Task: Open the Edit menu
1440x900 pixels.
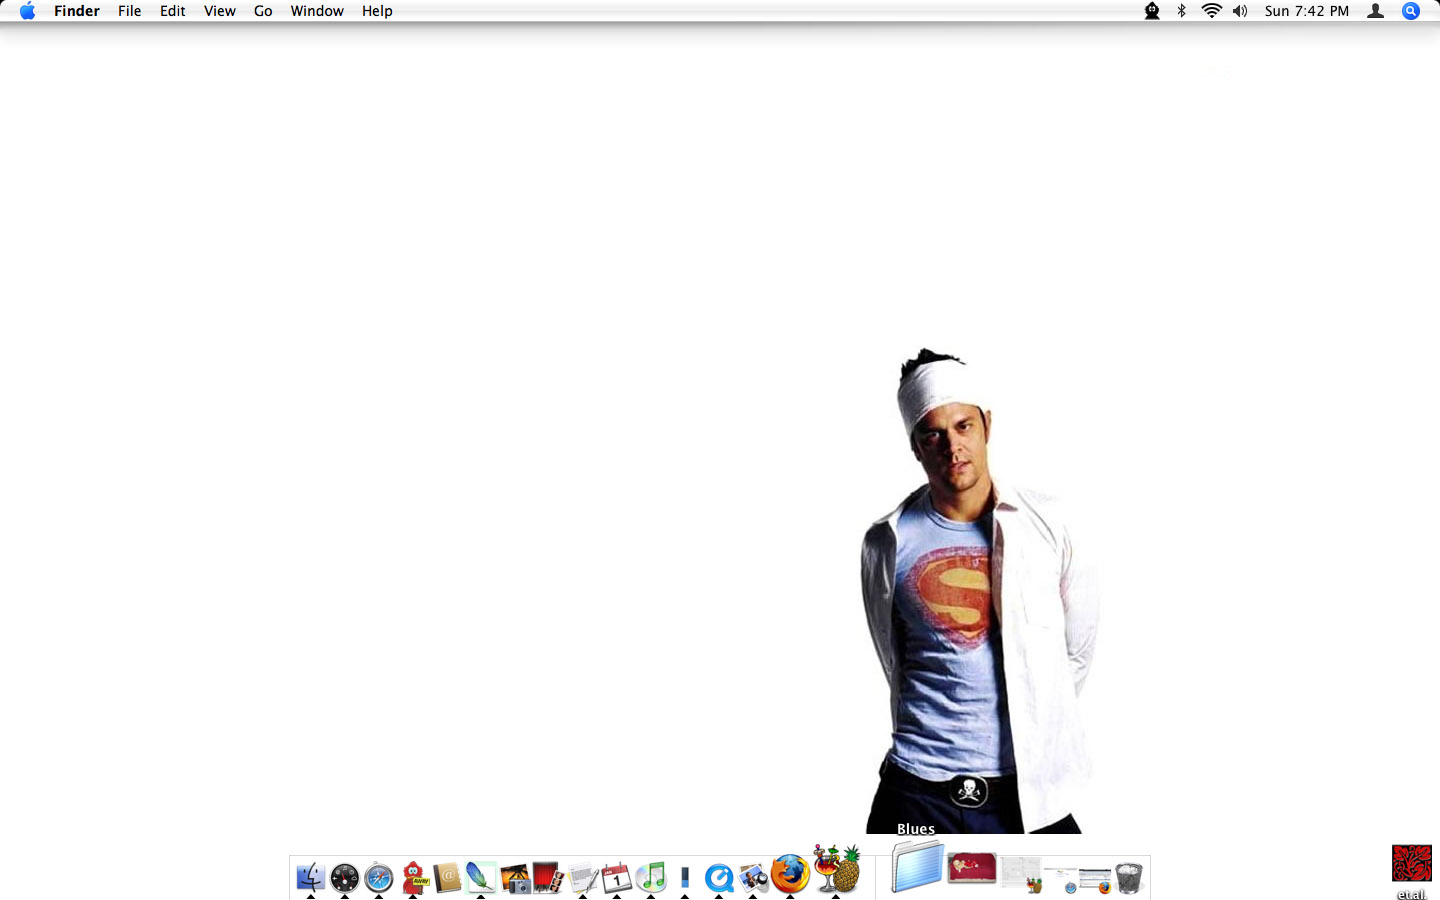Action: tap(172, 11)
